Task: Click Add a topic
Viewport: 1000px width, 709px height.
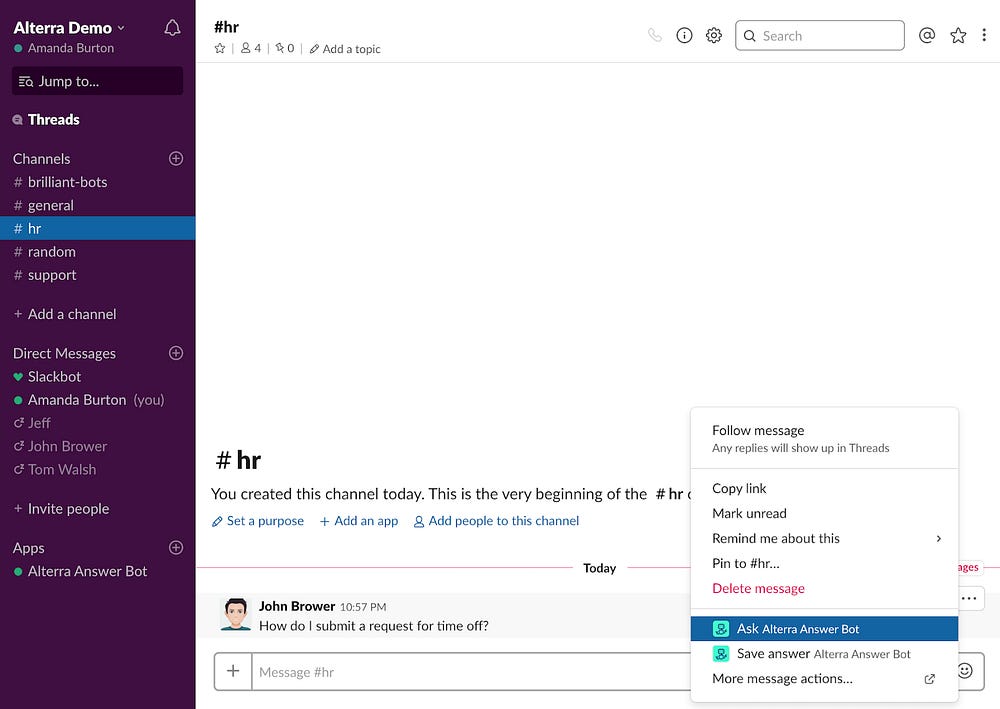Action: click(345, 48)
